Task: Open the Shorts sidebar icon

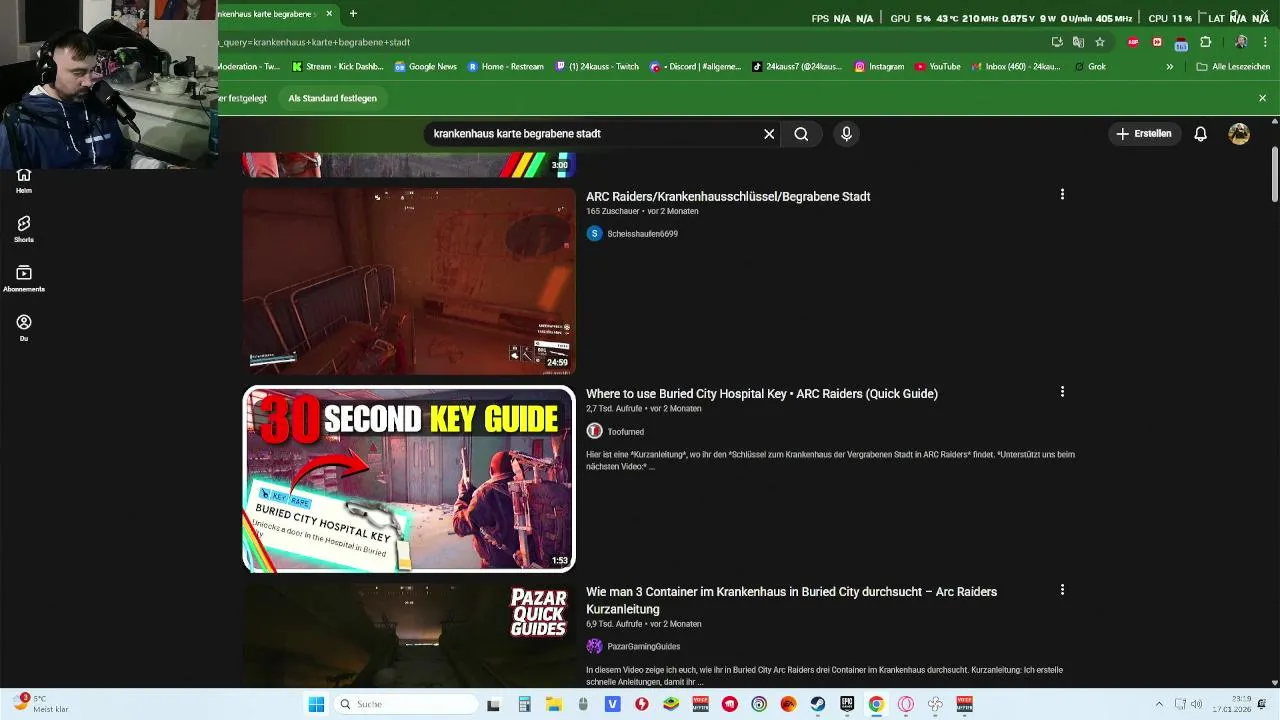Action: tap(24, 229)
